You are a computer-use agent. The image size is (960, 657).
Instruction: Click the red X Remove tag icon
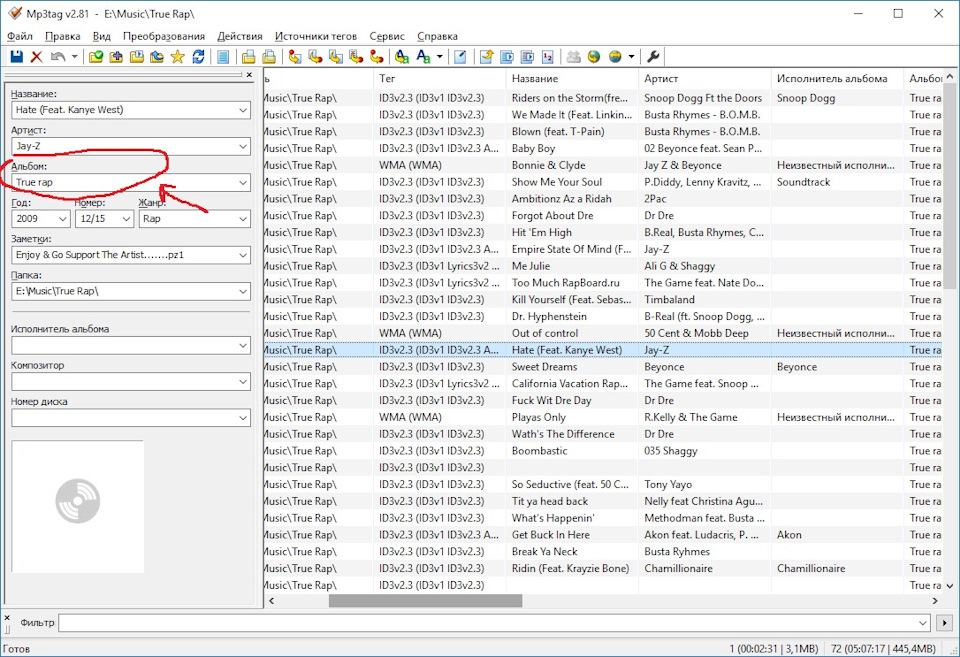tap(37, 57)
